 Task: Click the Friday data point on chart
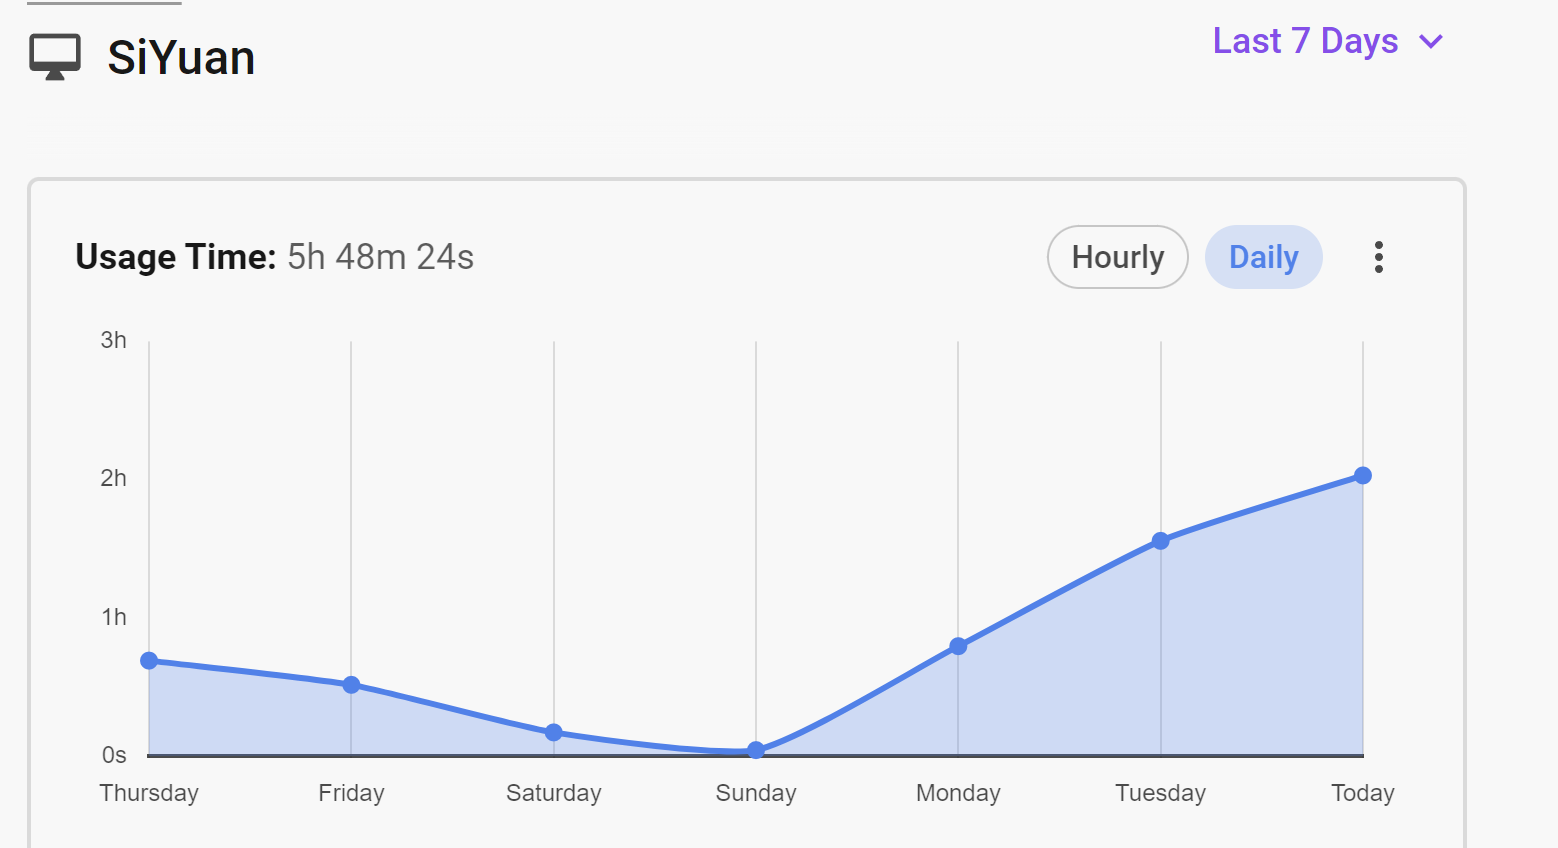[351, 685]
